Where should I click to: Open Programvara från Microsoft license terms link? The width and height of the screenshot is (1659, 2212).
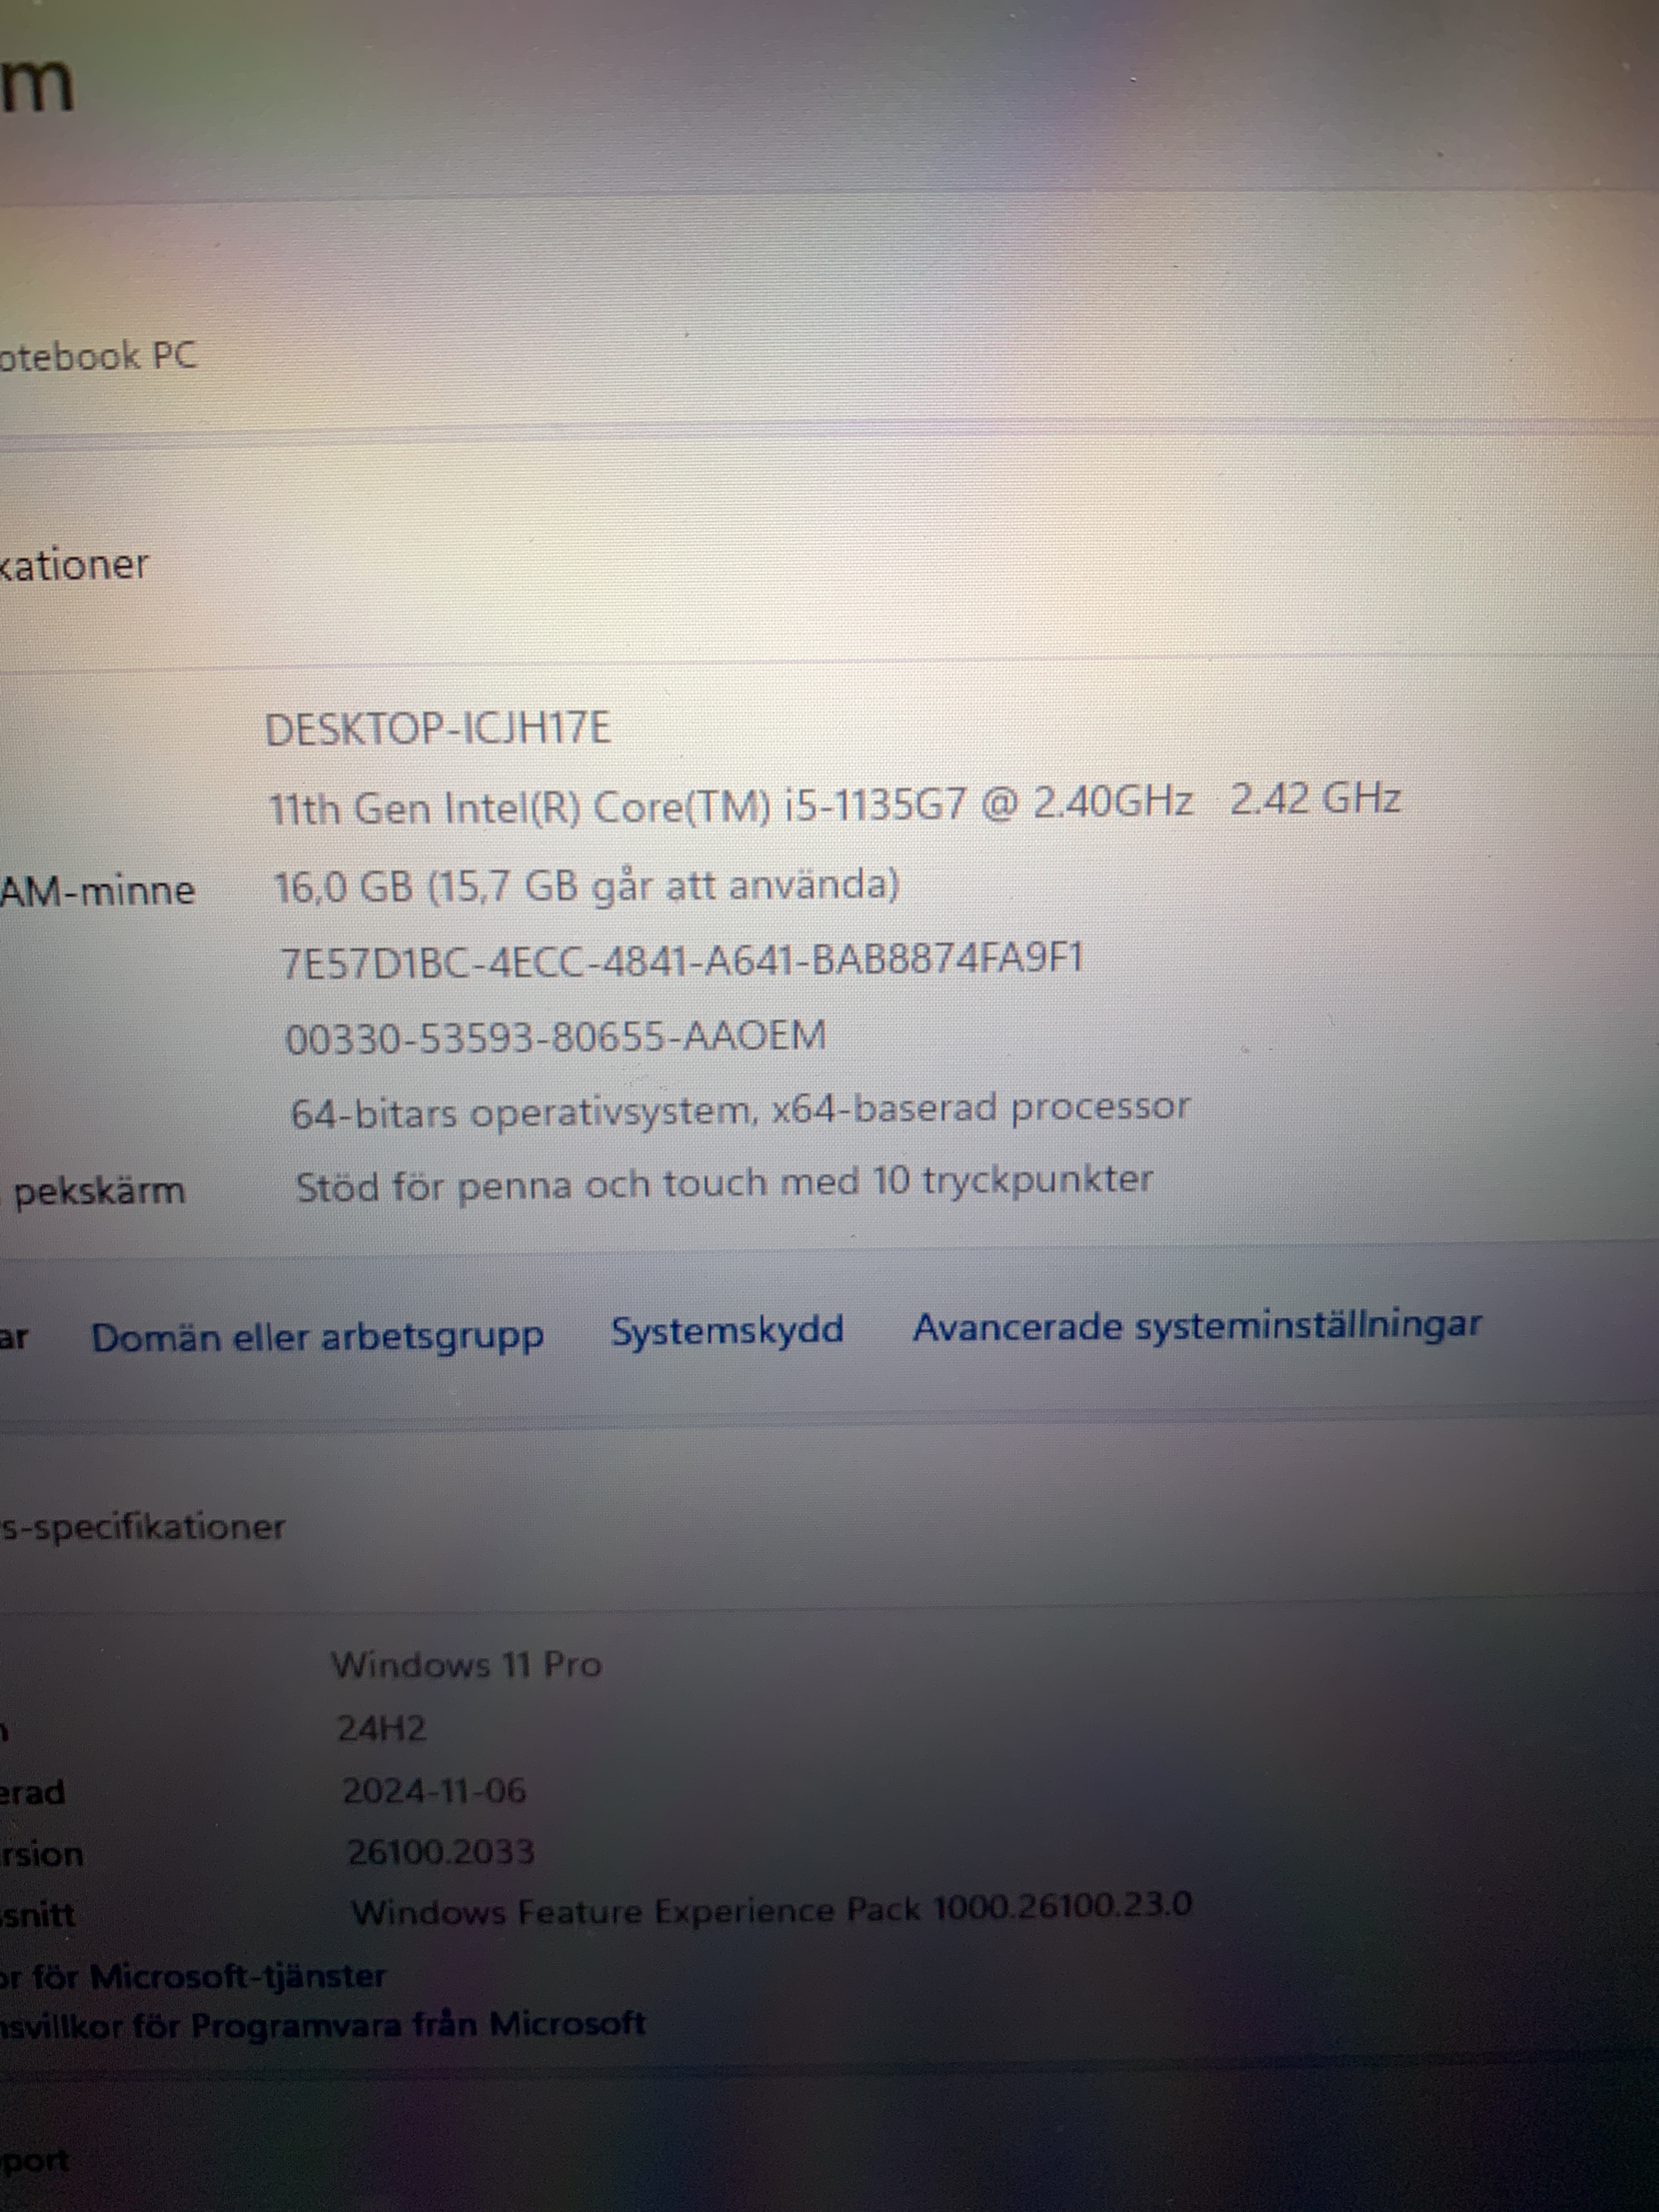point(320,2025)
